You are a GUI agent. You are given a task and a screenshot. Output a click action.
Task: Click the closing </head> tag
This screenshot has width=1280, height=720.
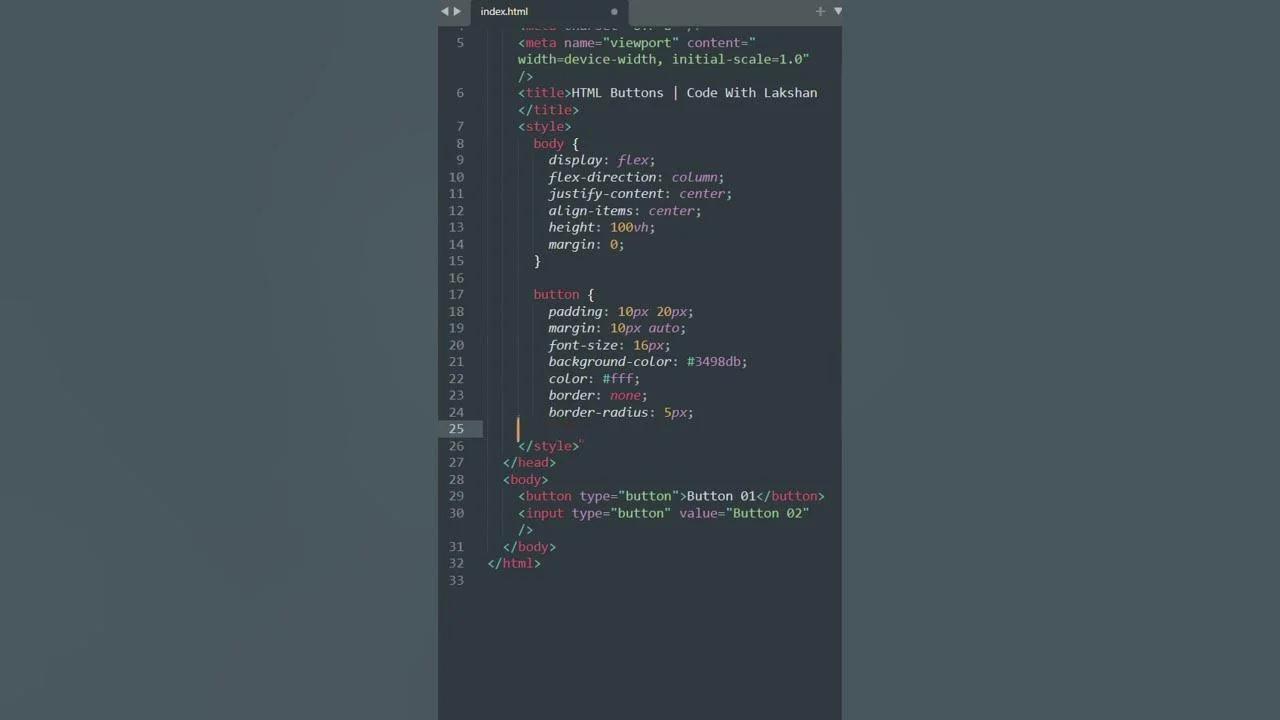529,463
